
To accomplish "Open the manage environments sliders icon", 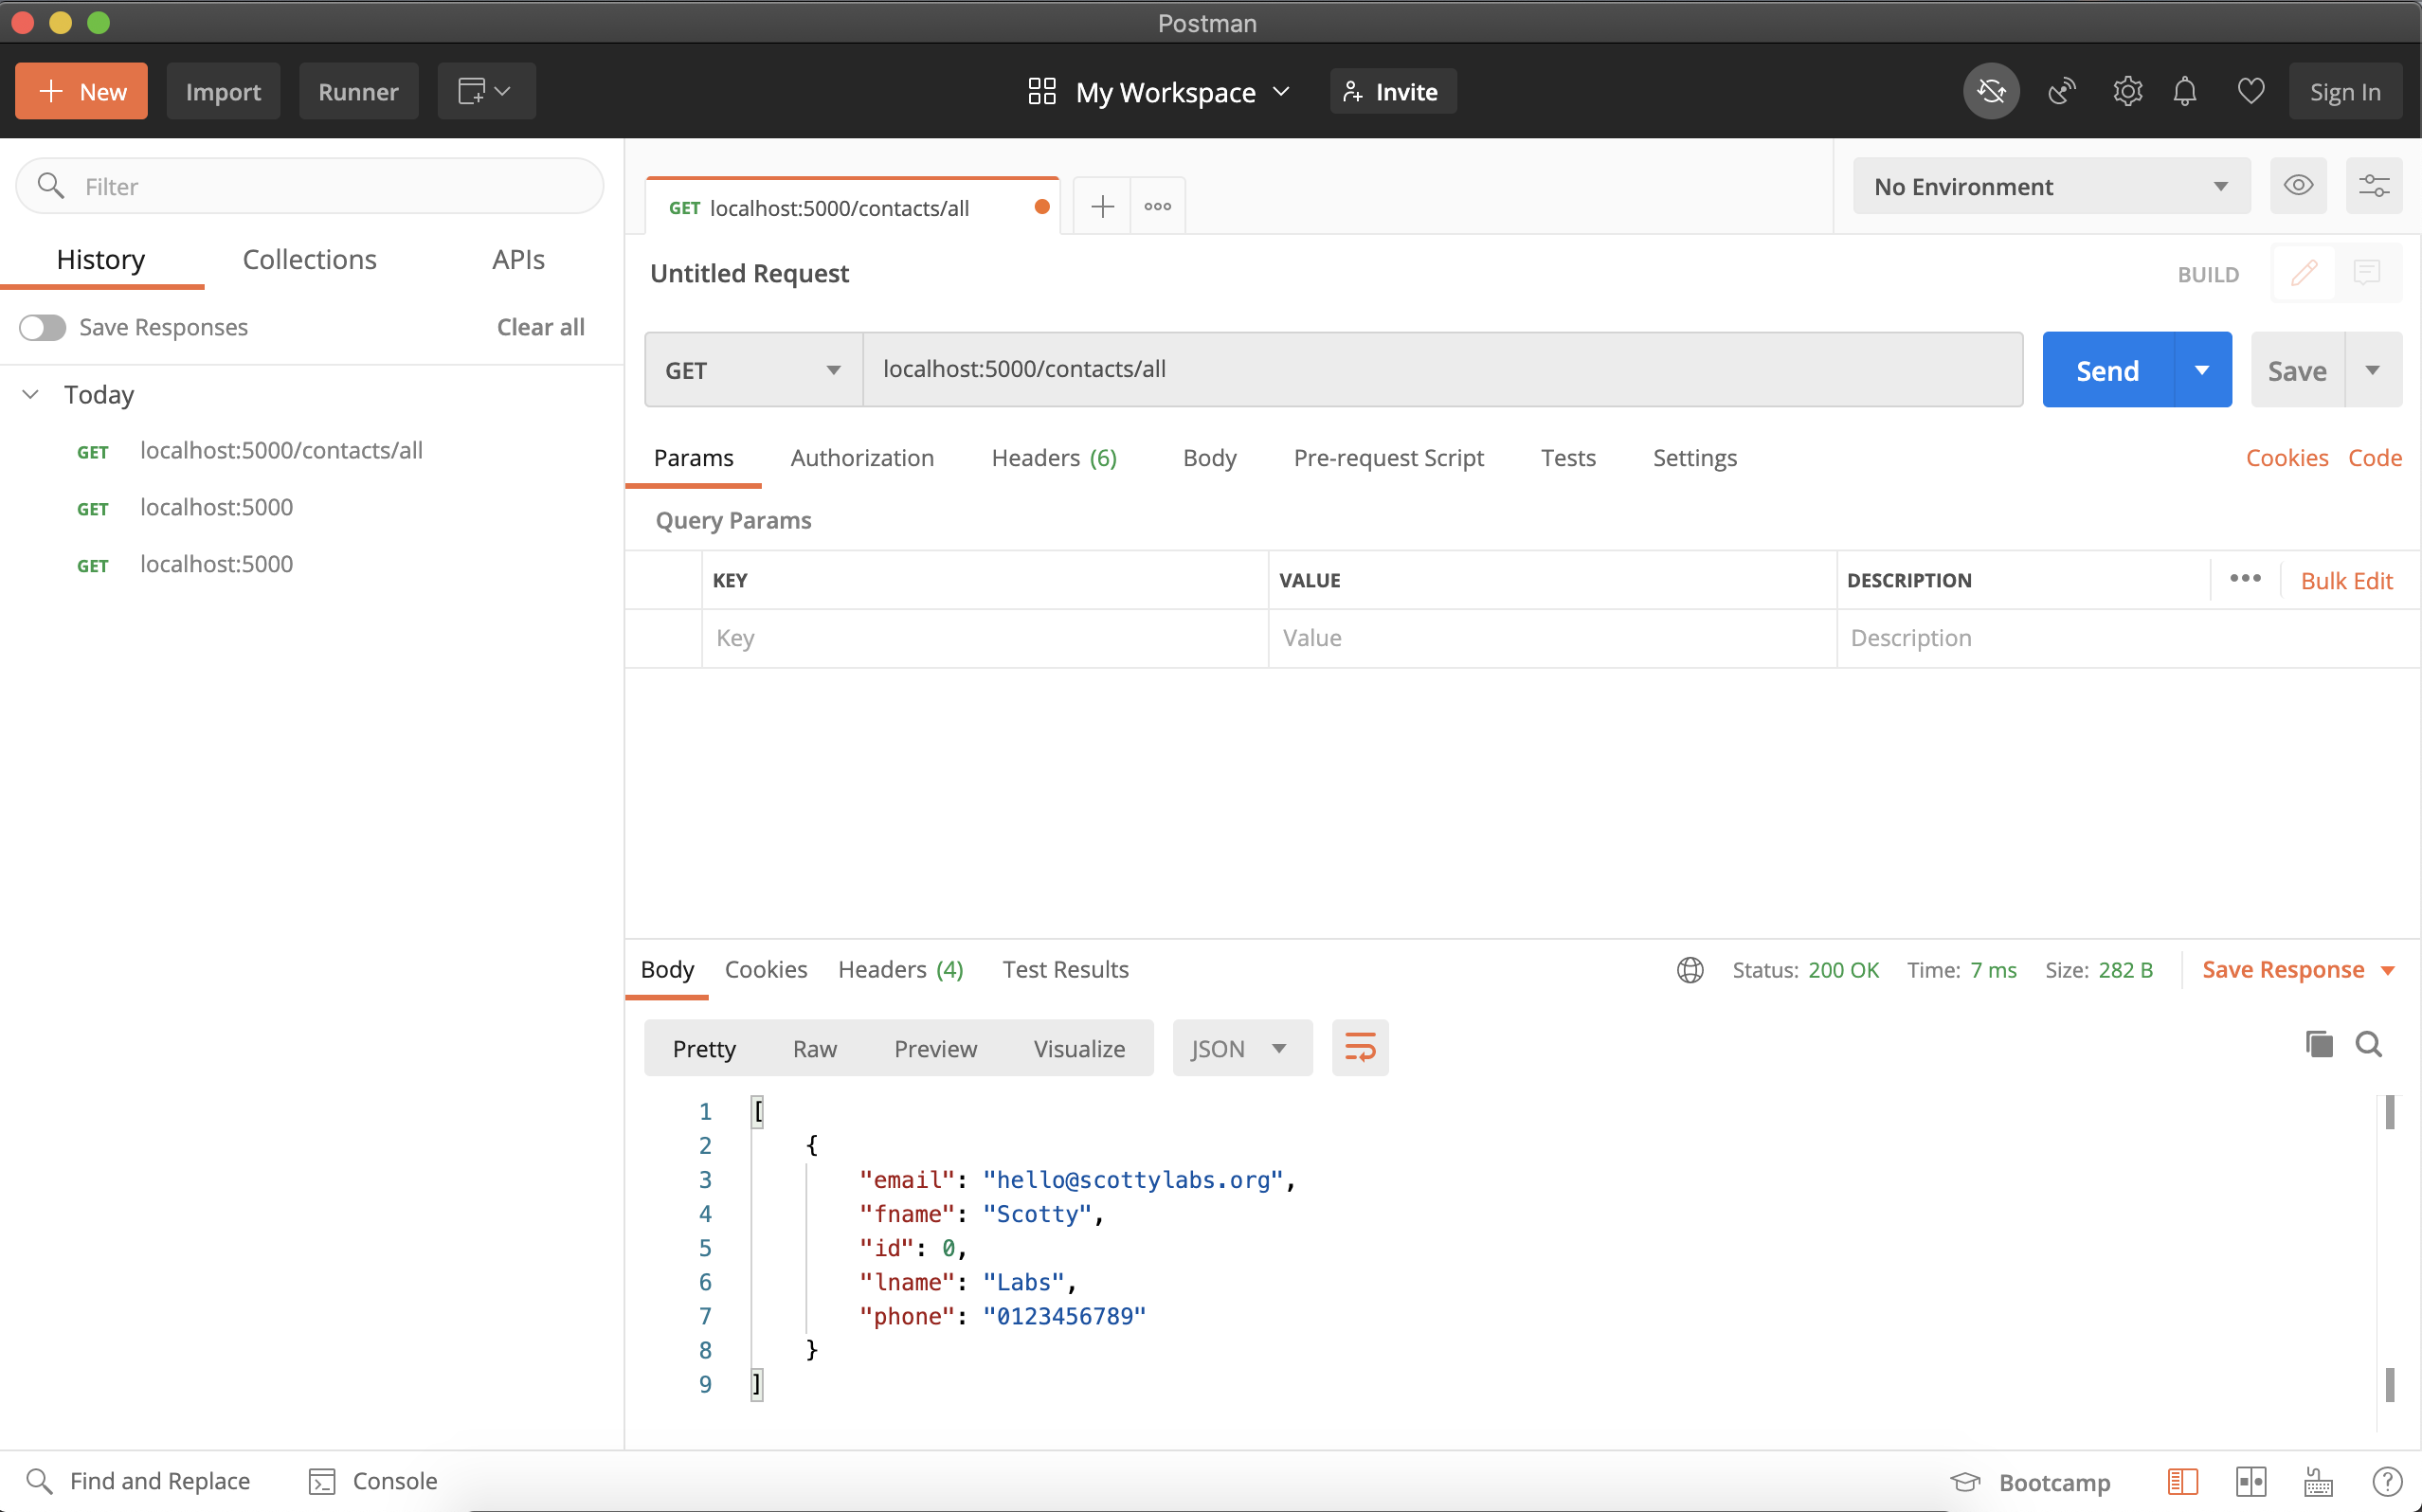I will (2374, 186).
